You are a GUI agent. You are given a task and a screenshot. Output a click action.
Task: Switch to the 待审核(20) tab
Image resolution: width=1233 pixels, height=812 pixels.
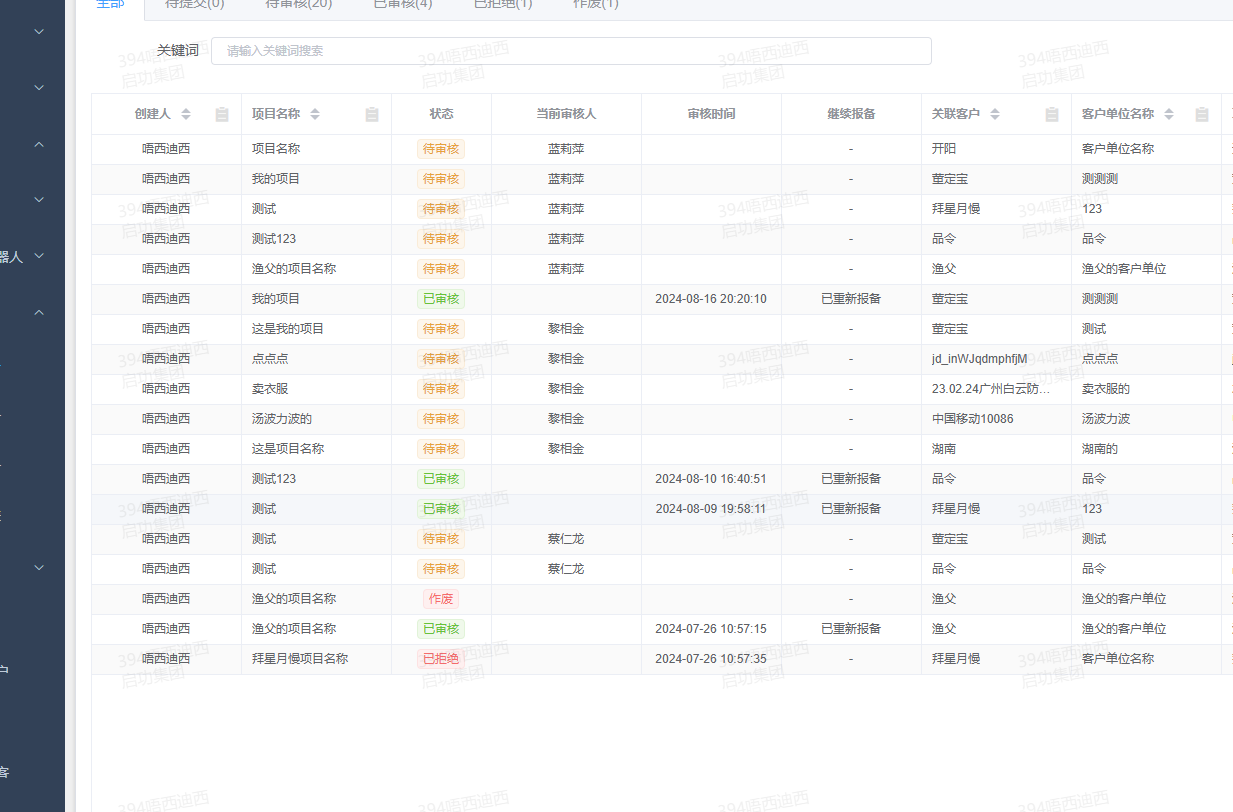tap(298, 4)
